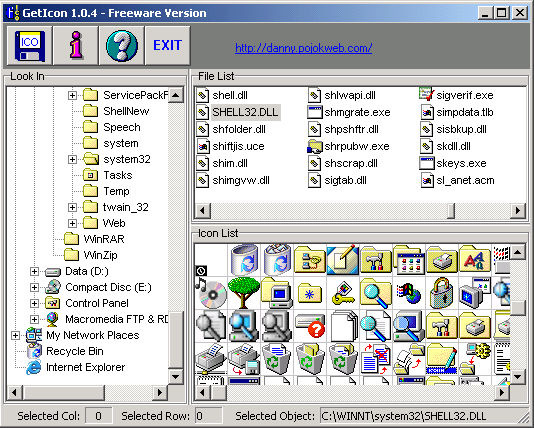Select the document with red X icon
Viewport: 534px width, 428px height.
pyautogui.click(x=376, y=359)
